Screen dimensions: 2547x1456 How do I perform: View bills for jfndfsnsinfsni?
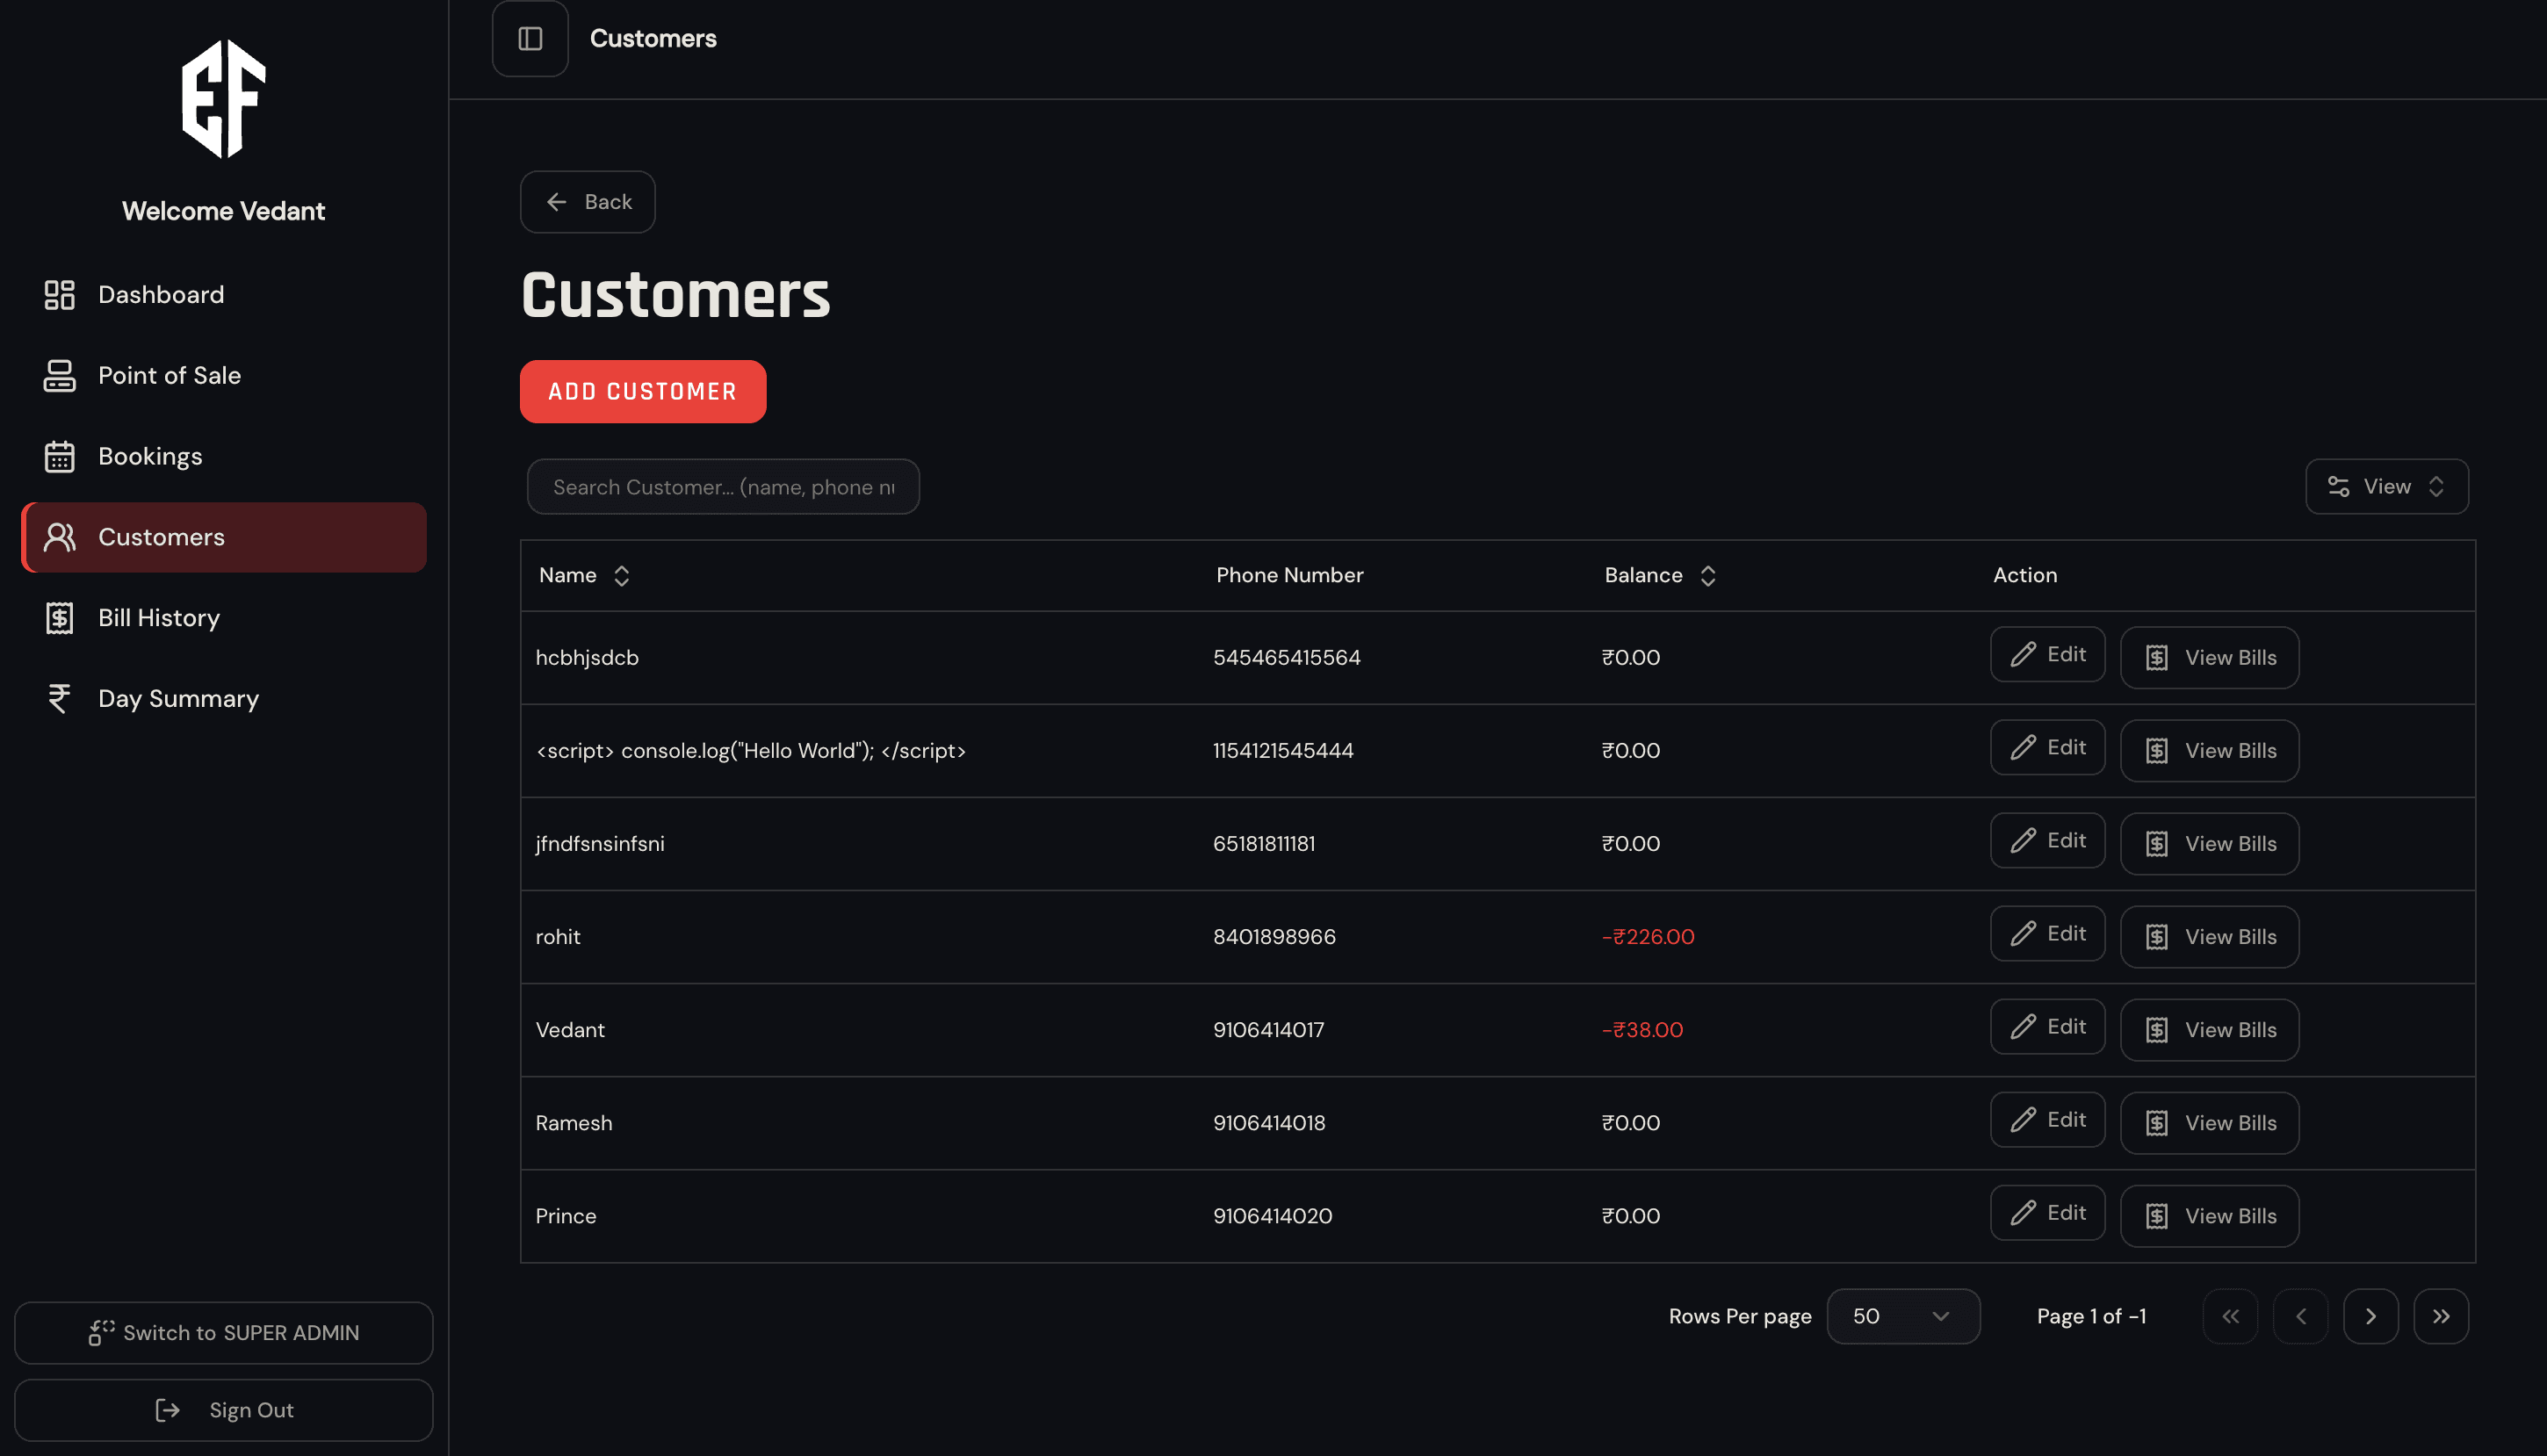click(x=2209, y=844)
